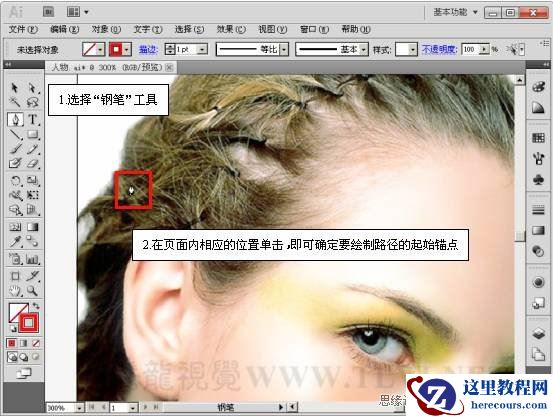Open the 文件(F) menu

pyautogui.click(x=23, y=30)
